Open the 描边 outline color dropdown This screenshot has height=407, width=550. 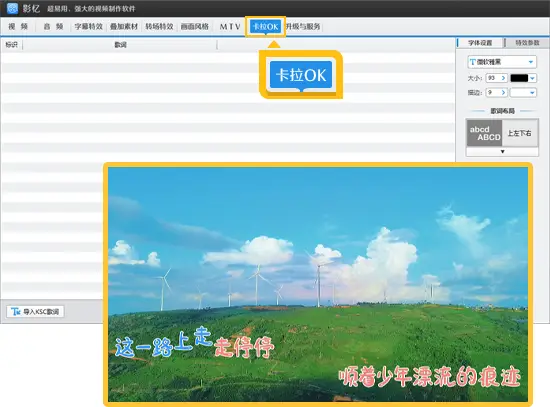[523, 93]
